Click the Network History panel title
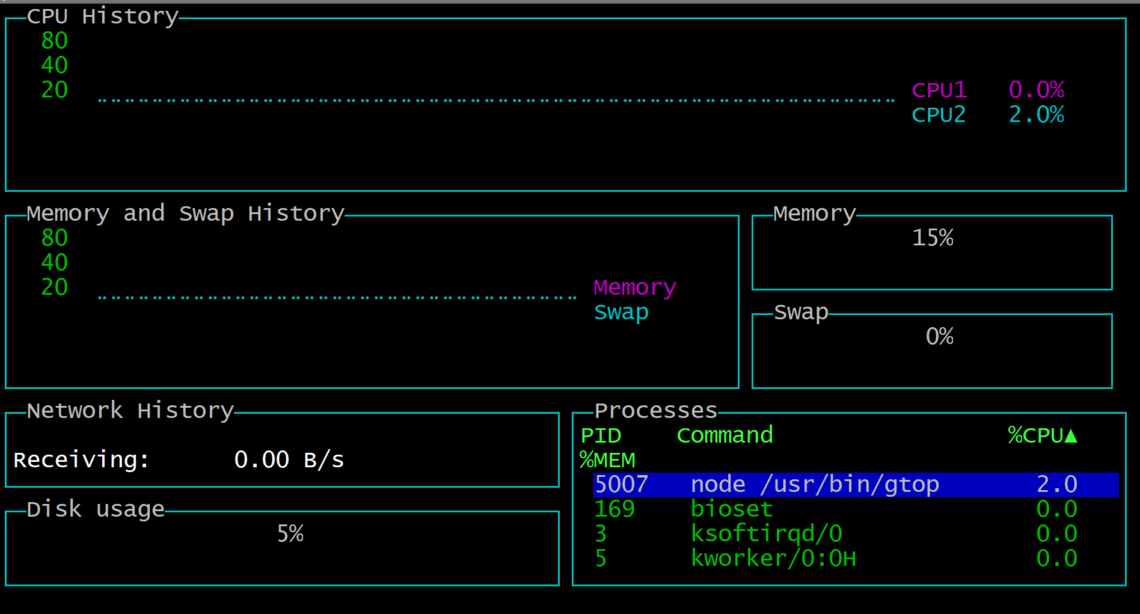Image resolution: width=1140 pixels, height=614 pixels. [130, 410]
